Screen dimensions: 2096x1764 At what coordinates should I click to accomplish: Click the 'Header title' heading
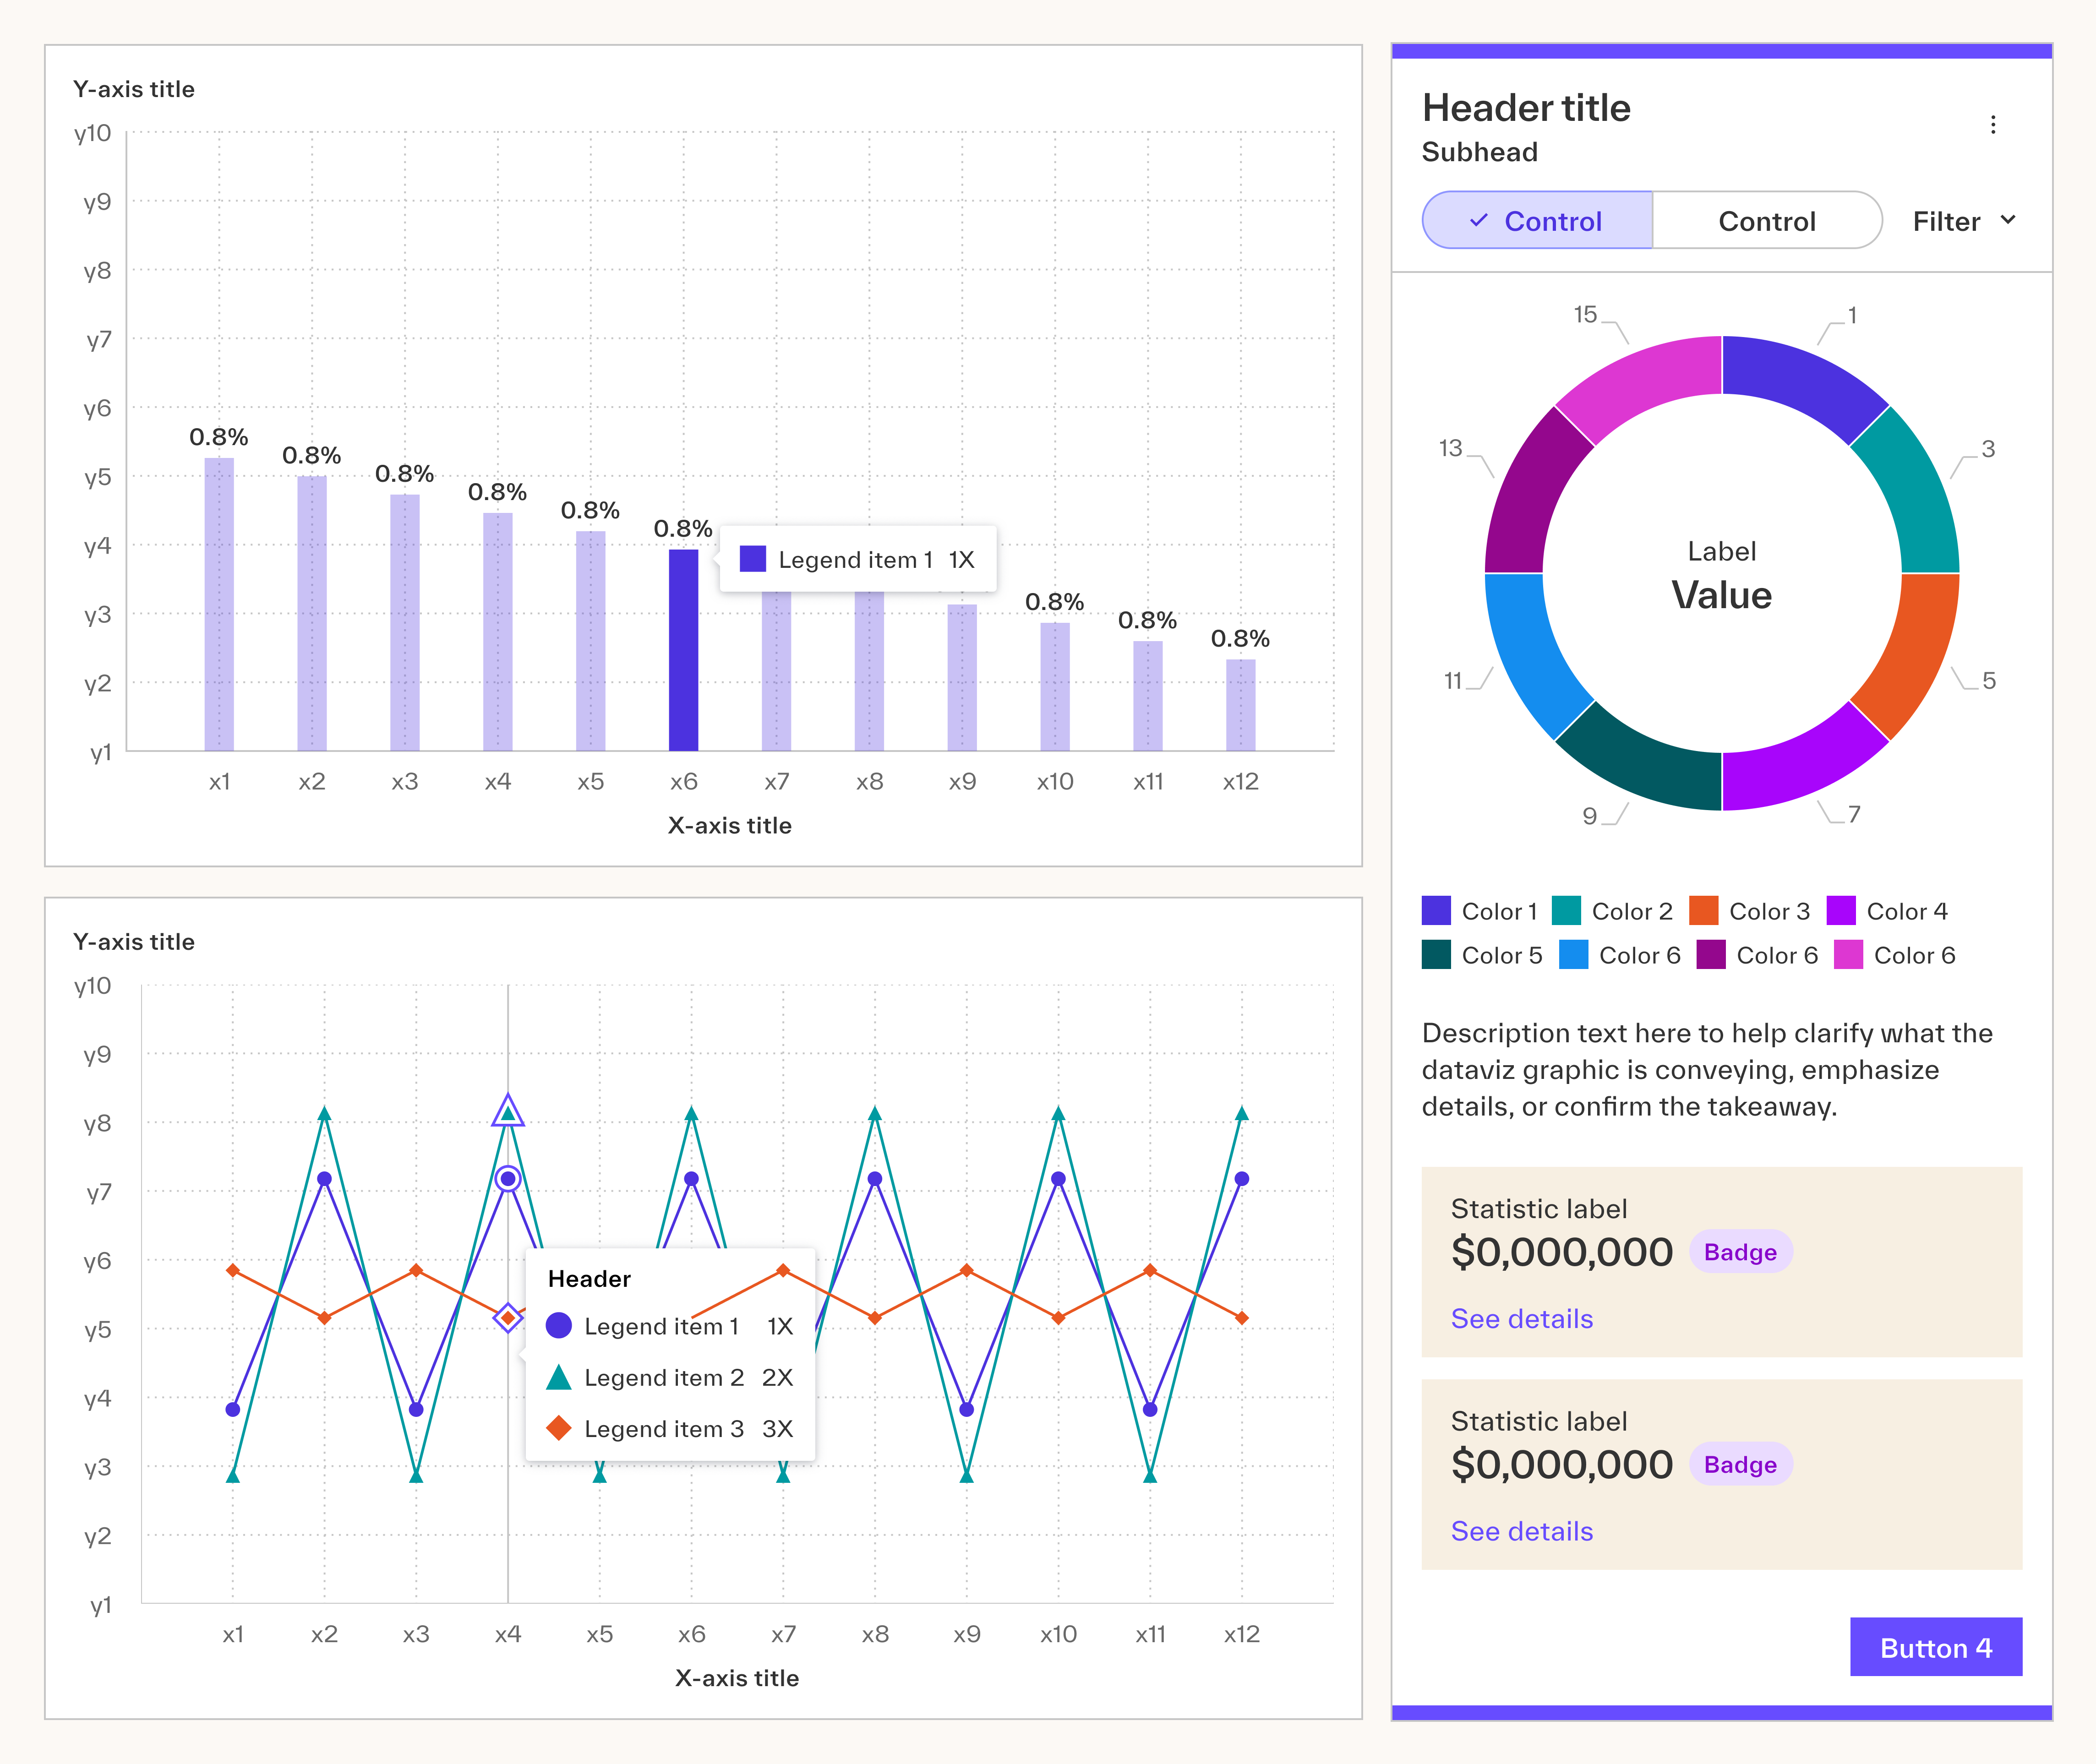(1526, 108)
